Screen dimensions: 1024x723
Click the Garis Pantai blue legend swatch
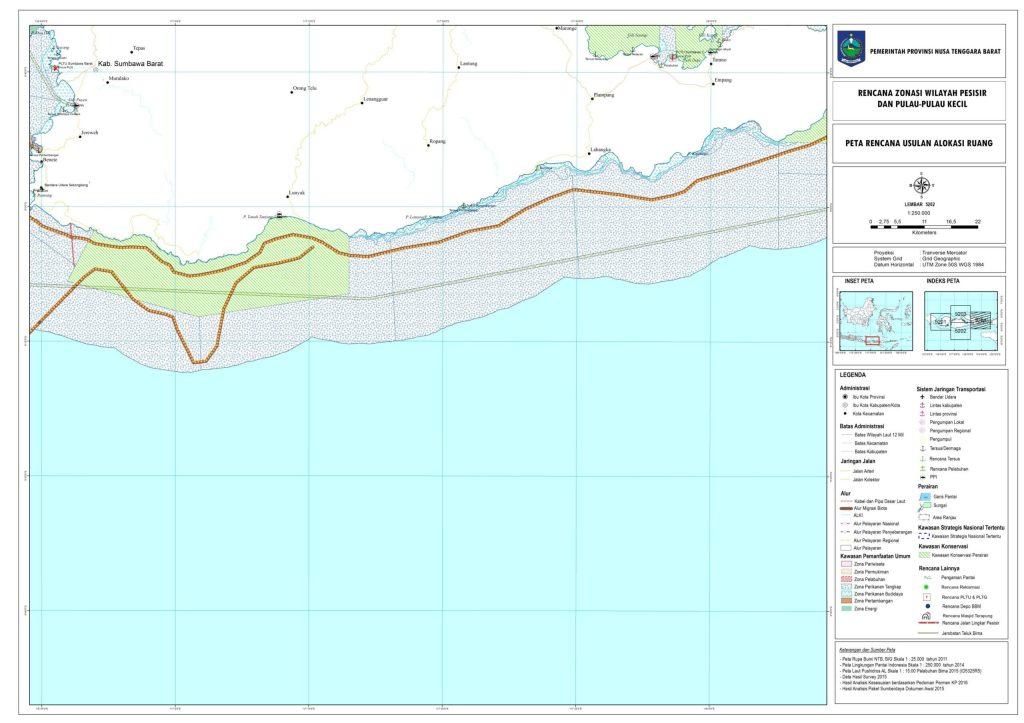tap(925, 496)
